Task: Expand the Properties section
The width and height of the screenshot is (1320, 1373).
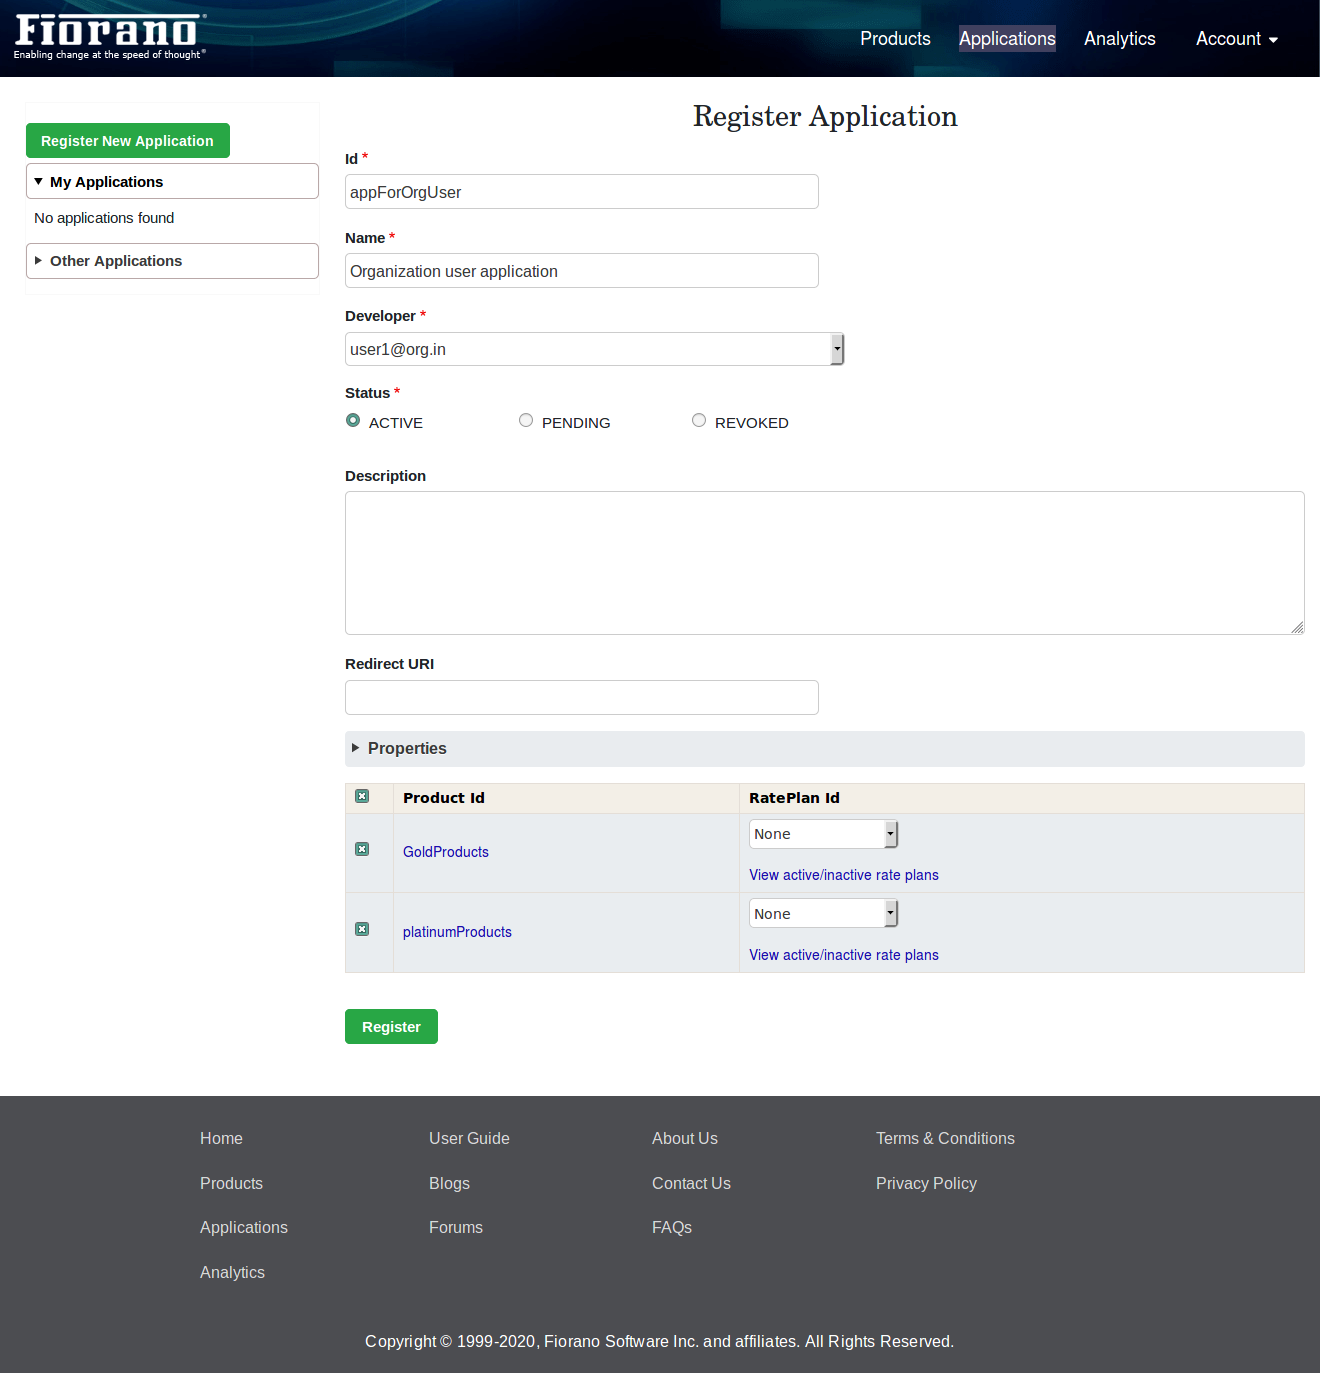Action: click(407, 748)
